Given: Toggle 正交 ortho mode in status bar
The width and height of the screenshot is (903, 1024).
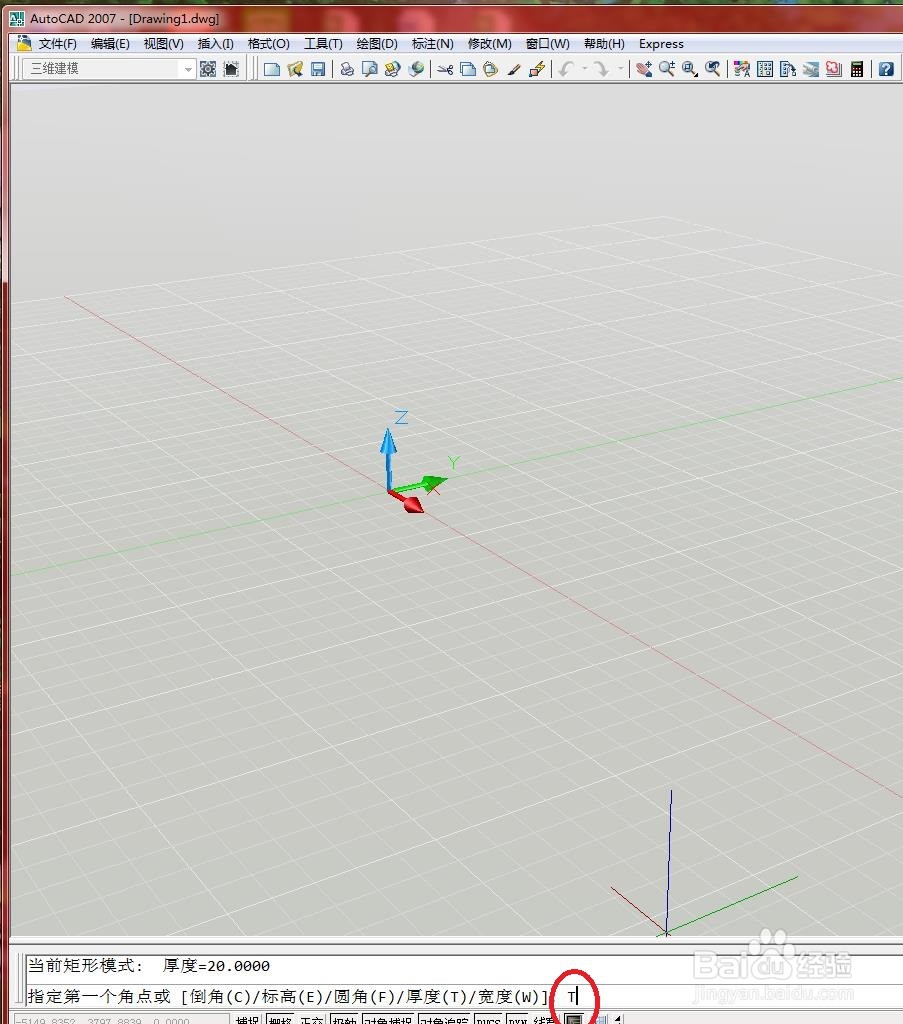Looking at the screenshot, I should tap(311, 1019).
